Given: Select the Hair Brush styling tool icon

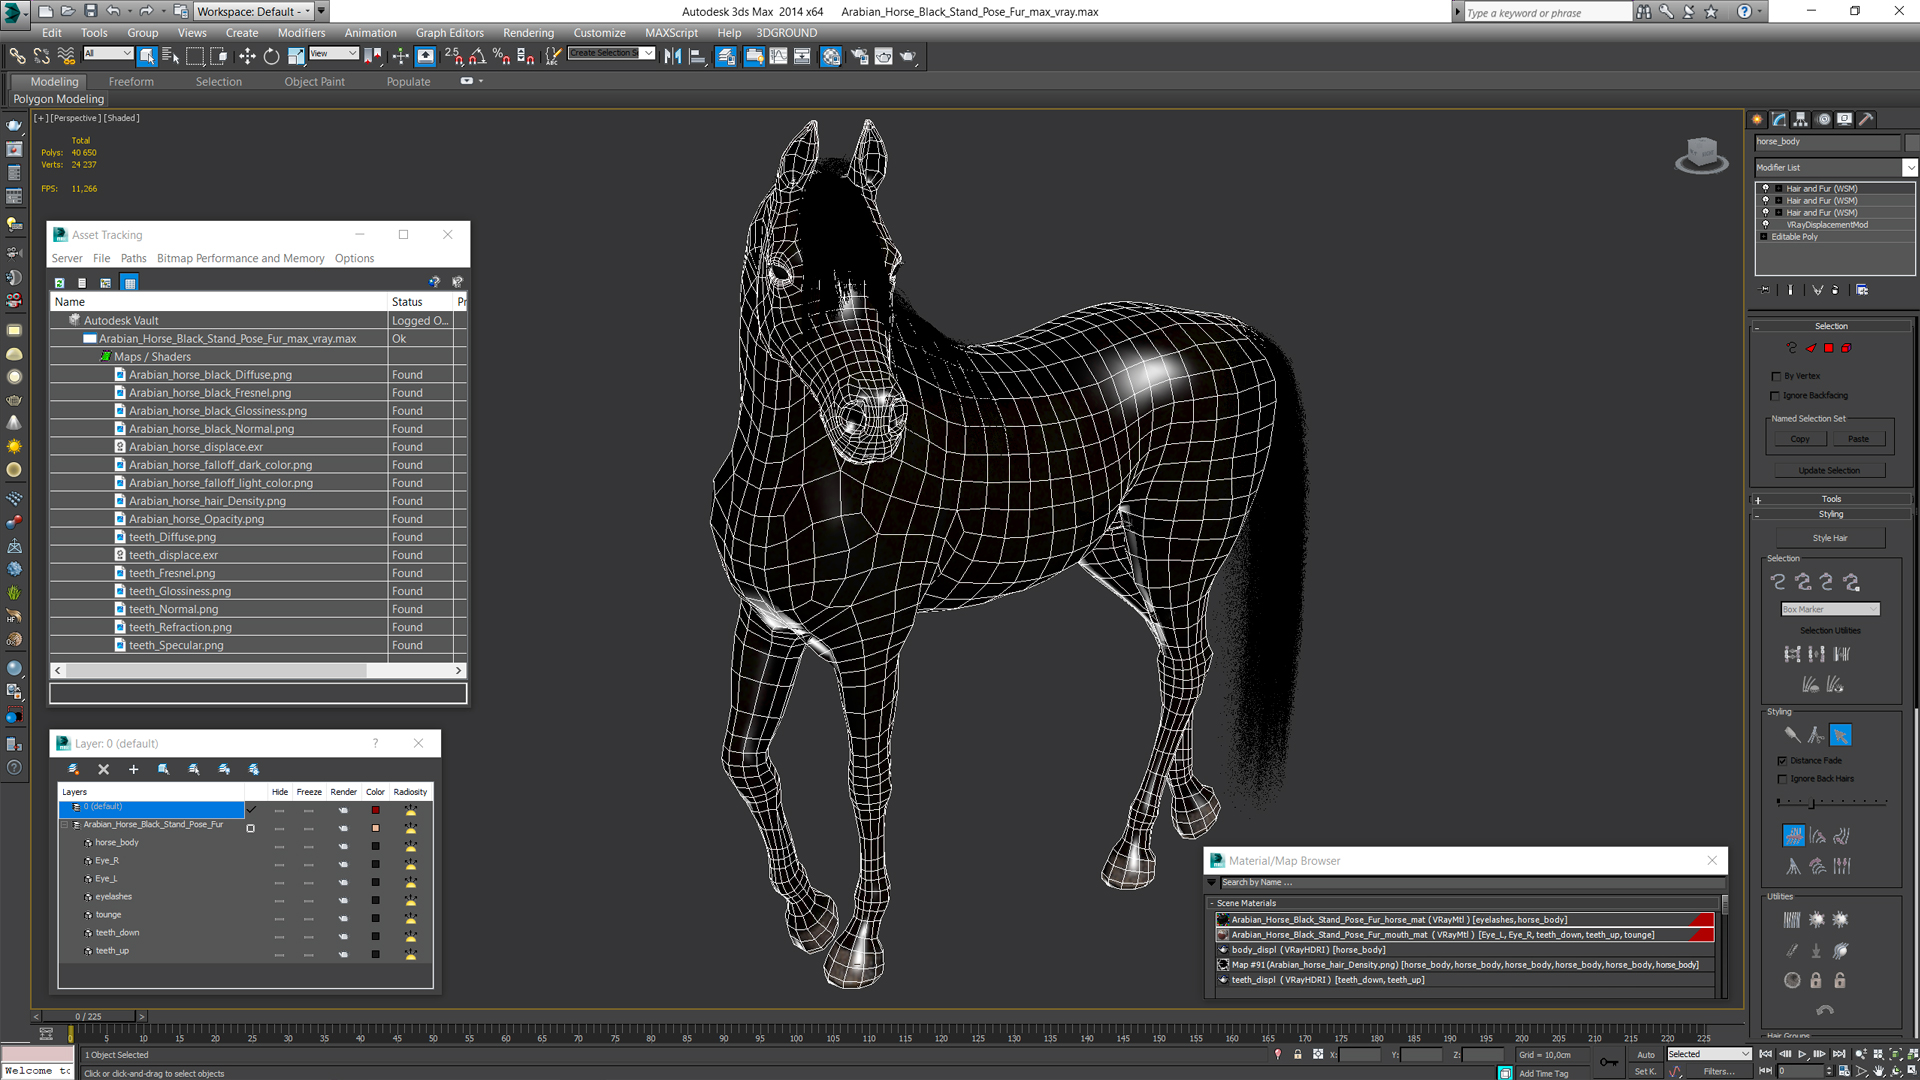Looking at the screenshot, I should [1791, 735].
